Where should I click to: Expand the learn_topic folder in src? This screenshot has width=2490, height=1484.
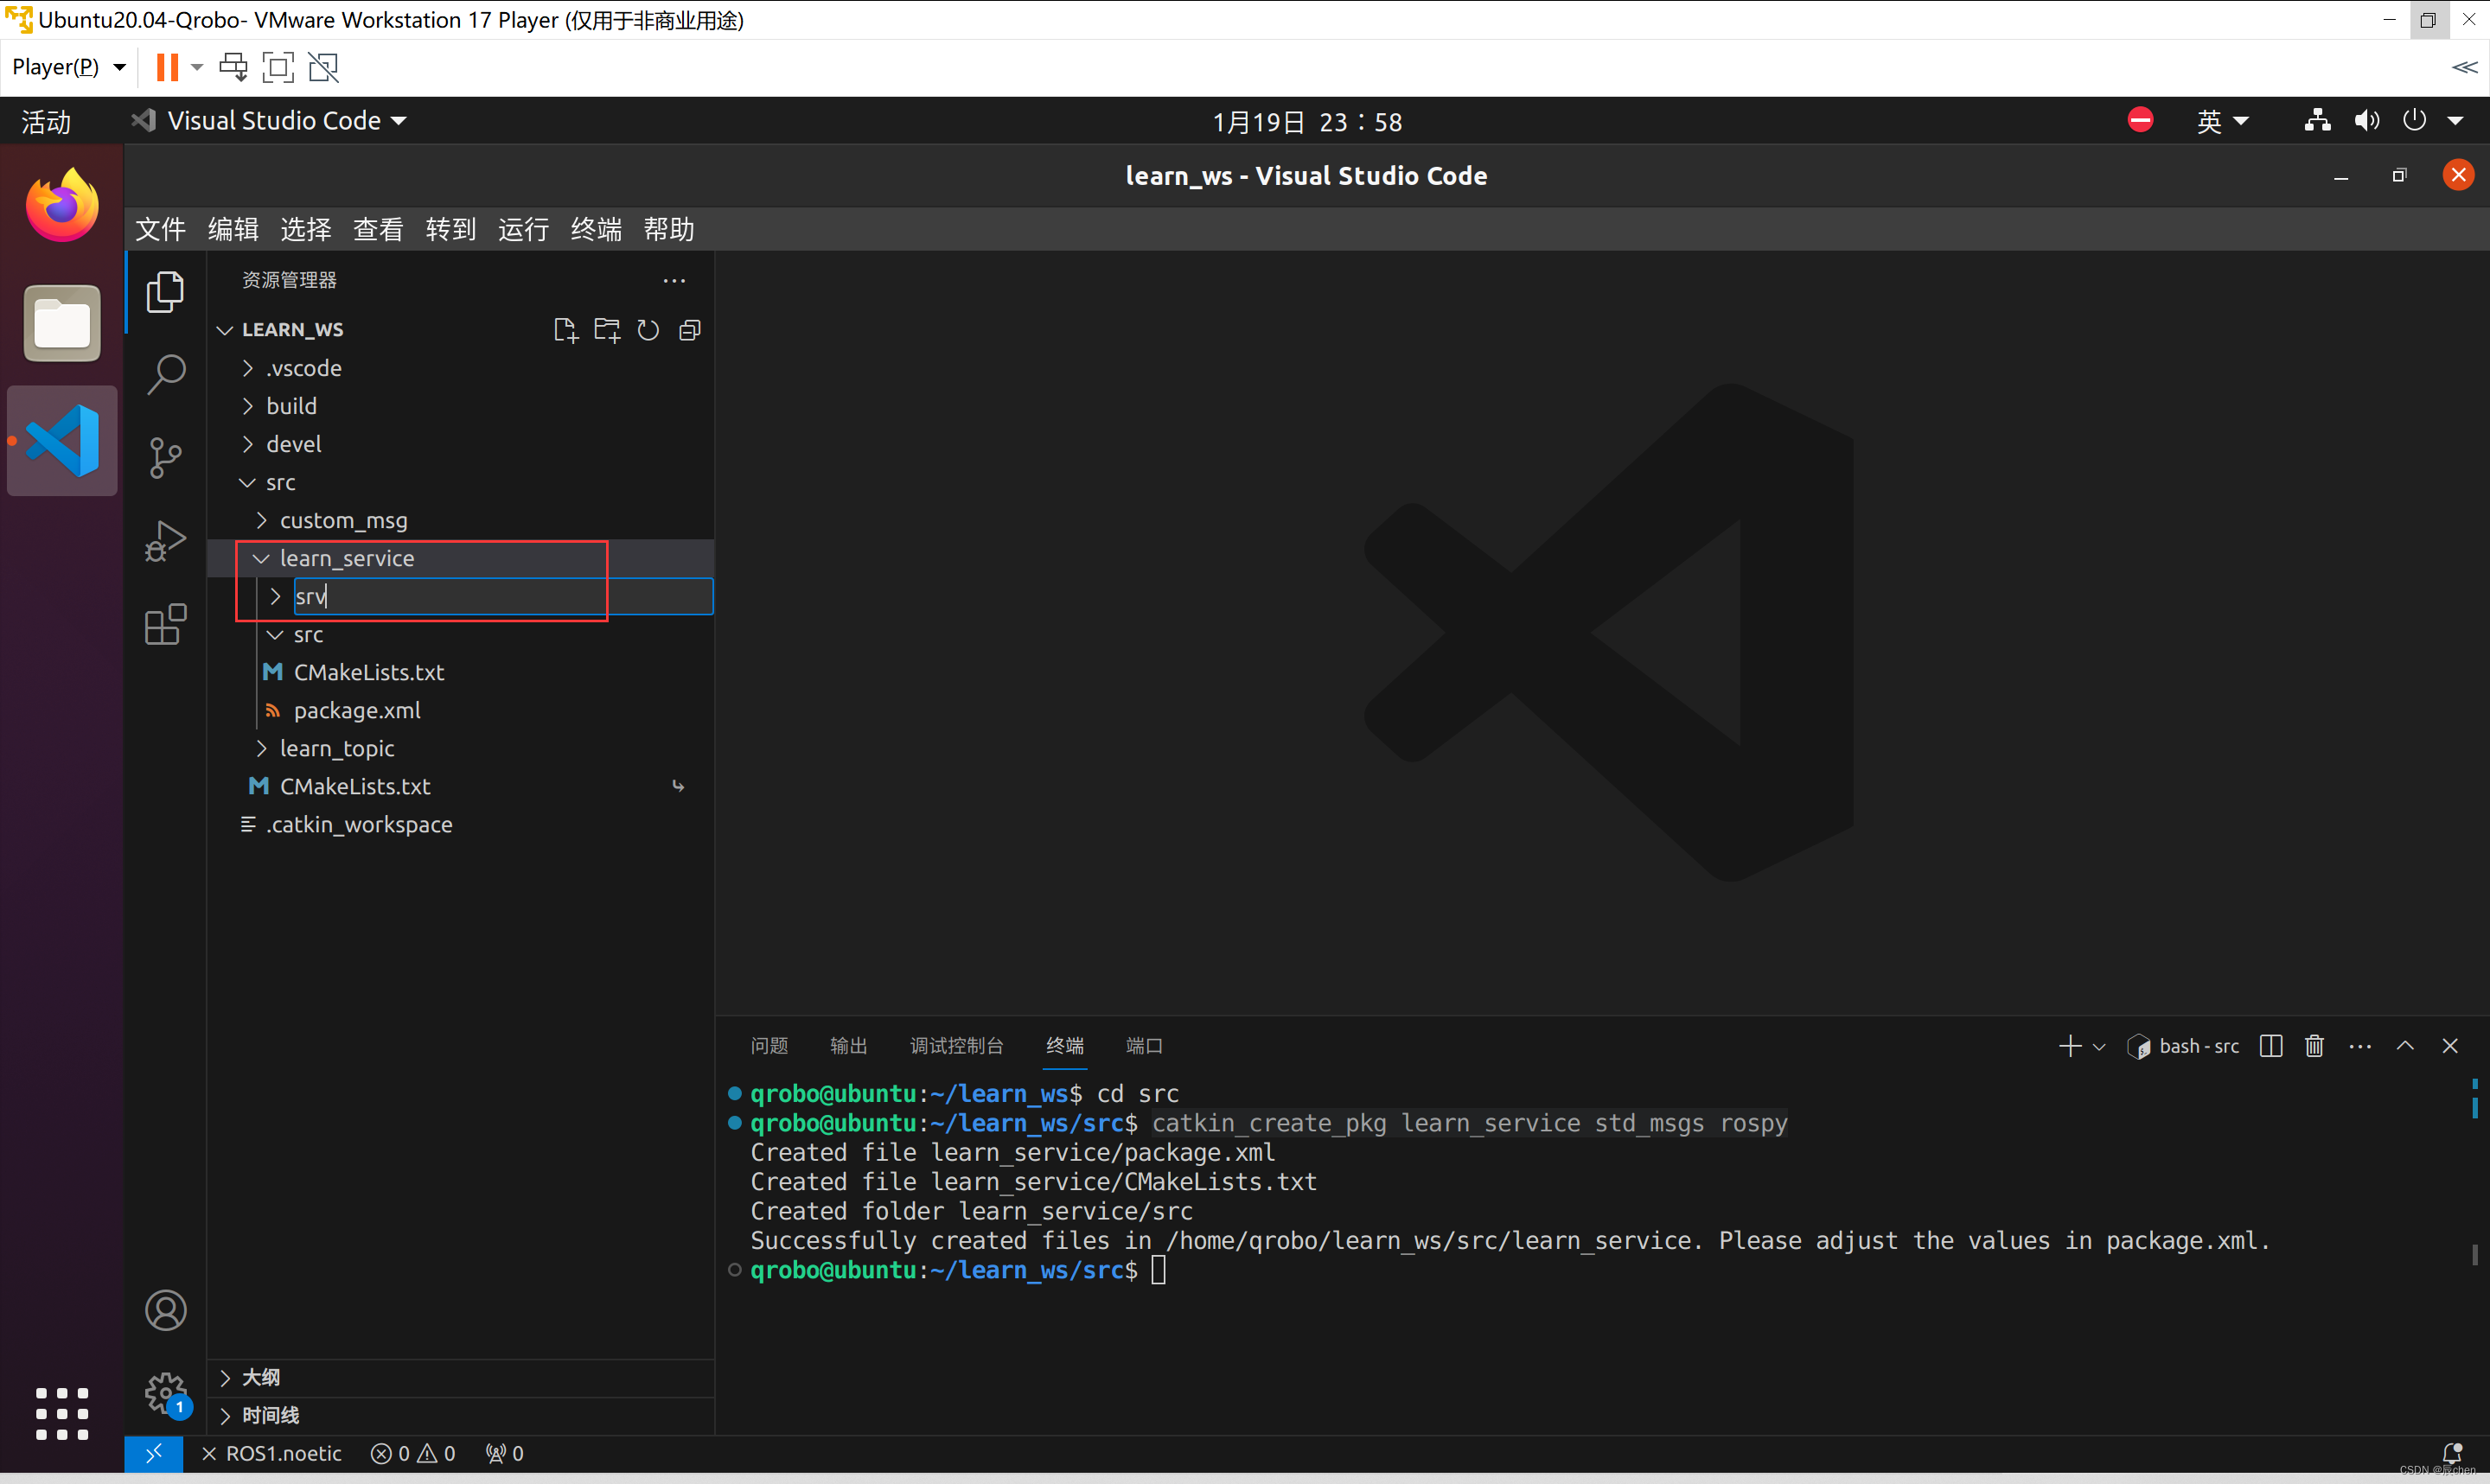(335, 748)
